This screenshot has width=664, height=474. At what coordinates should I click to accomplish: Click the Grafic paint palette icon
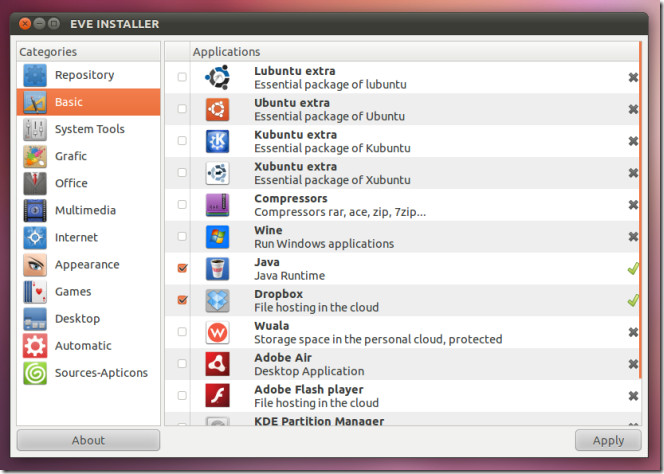click(x=35, y=156)
